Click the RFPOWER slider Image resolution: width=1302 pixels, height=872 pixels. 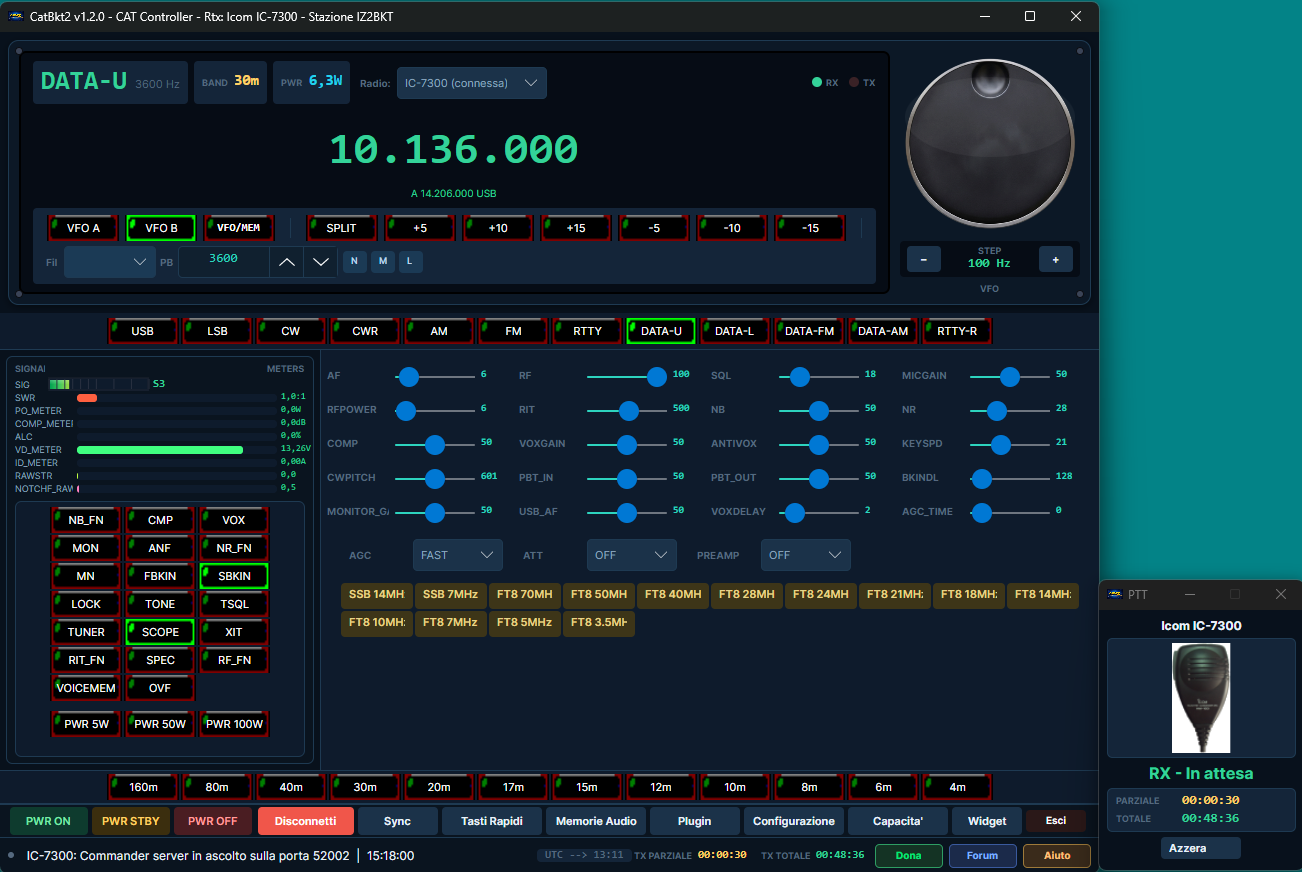(x=435, y=410)
